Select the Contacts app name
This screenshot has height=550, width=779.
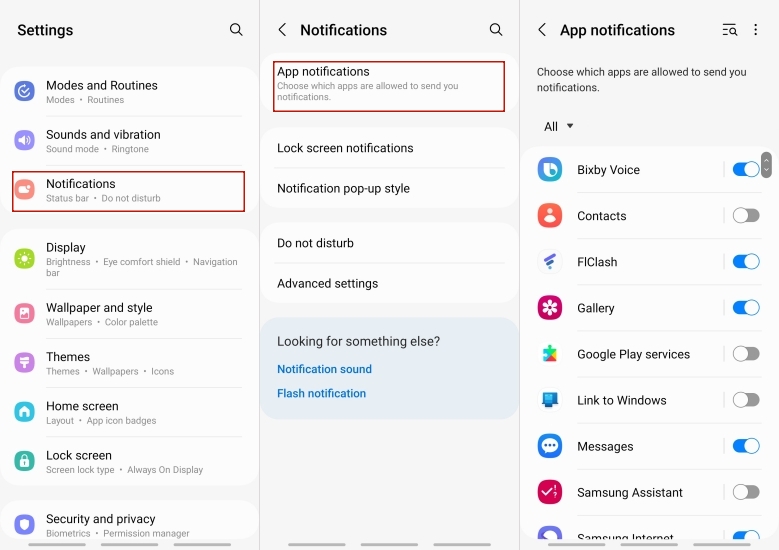[602, 216]
